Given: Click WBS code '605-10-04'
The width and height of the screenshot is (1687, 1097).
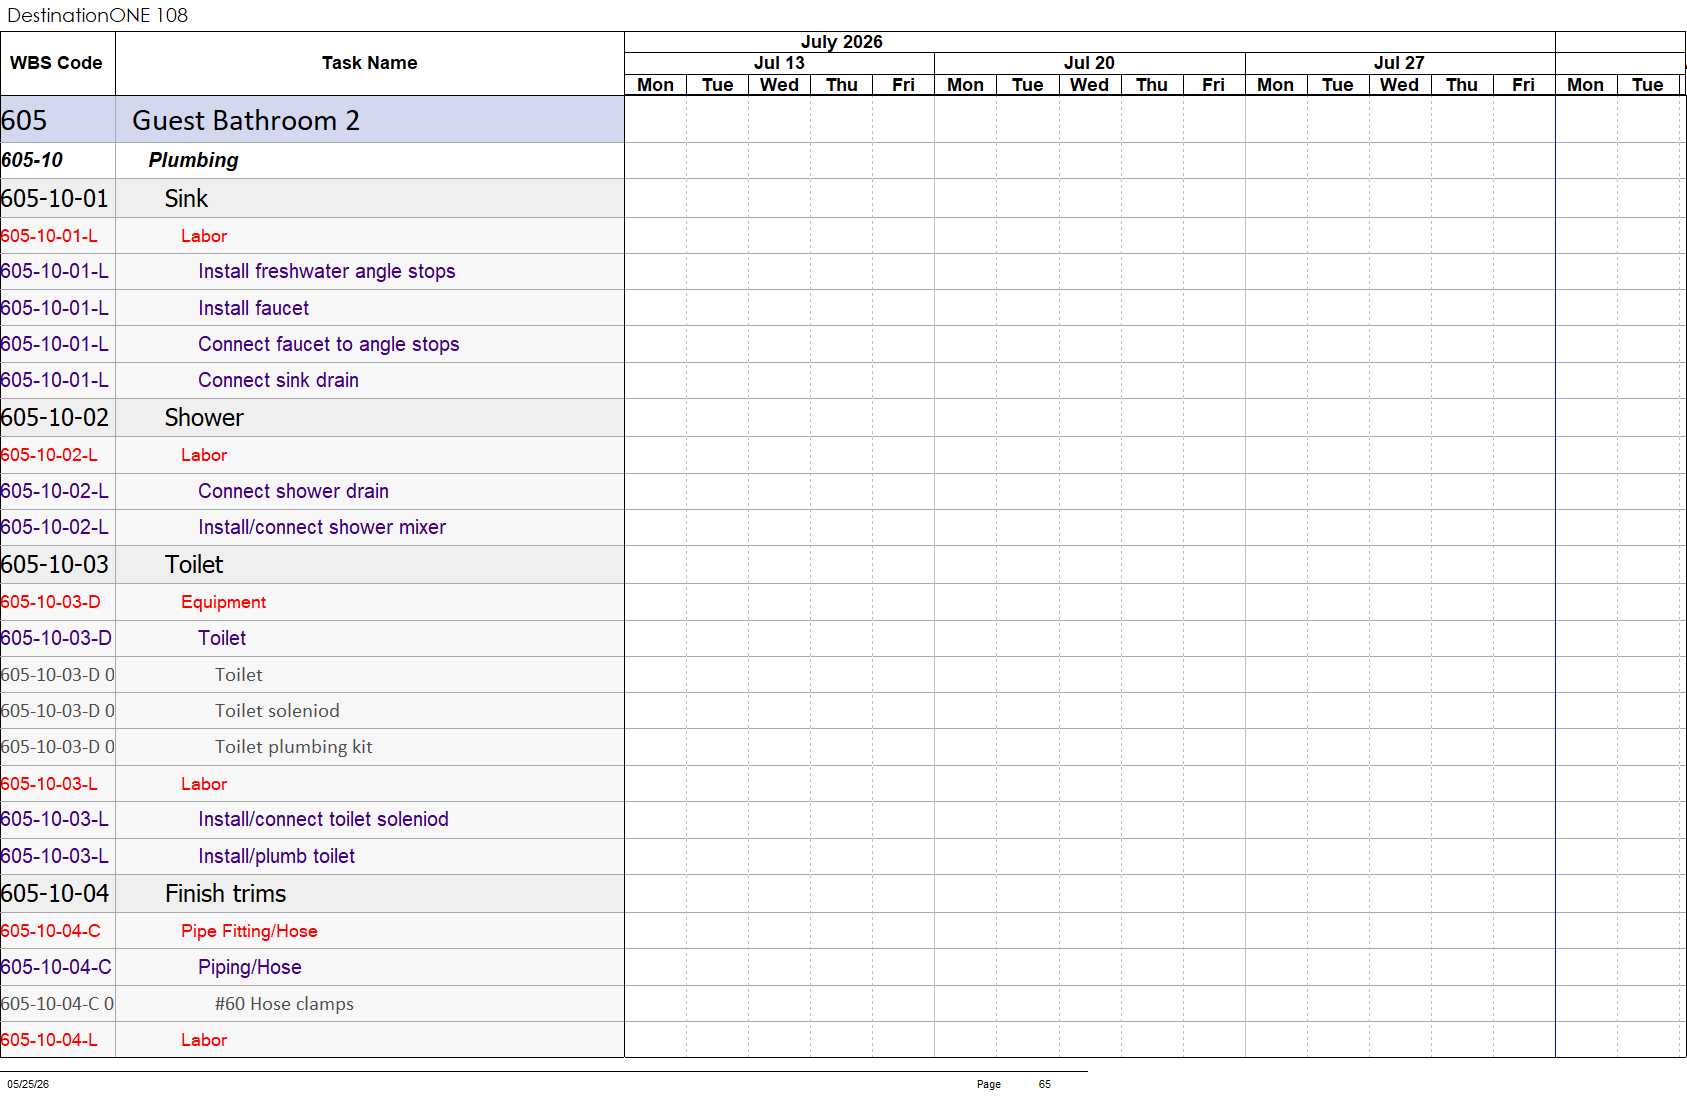Looking at the screenshot, I should coord(54,893).
